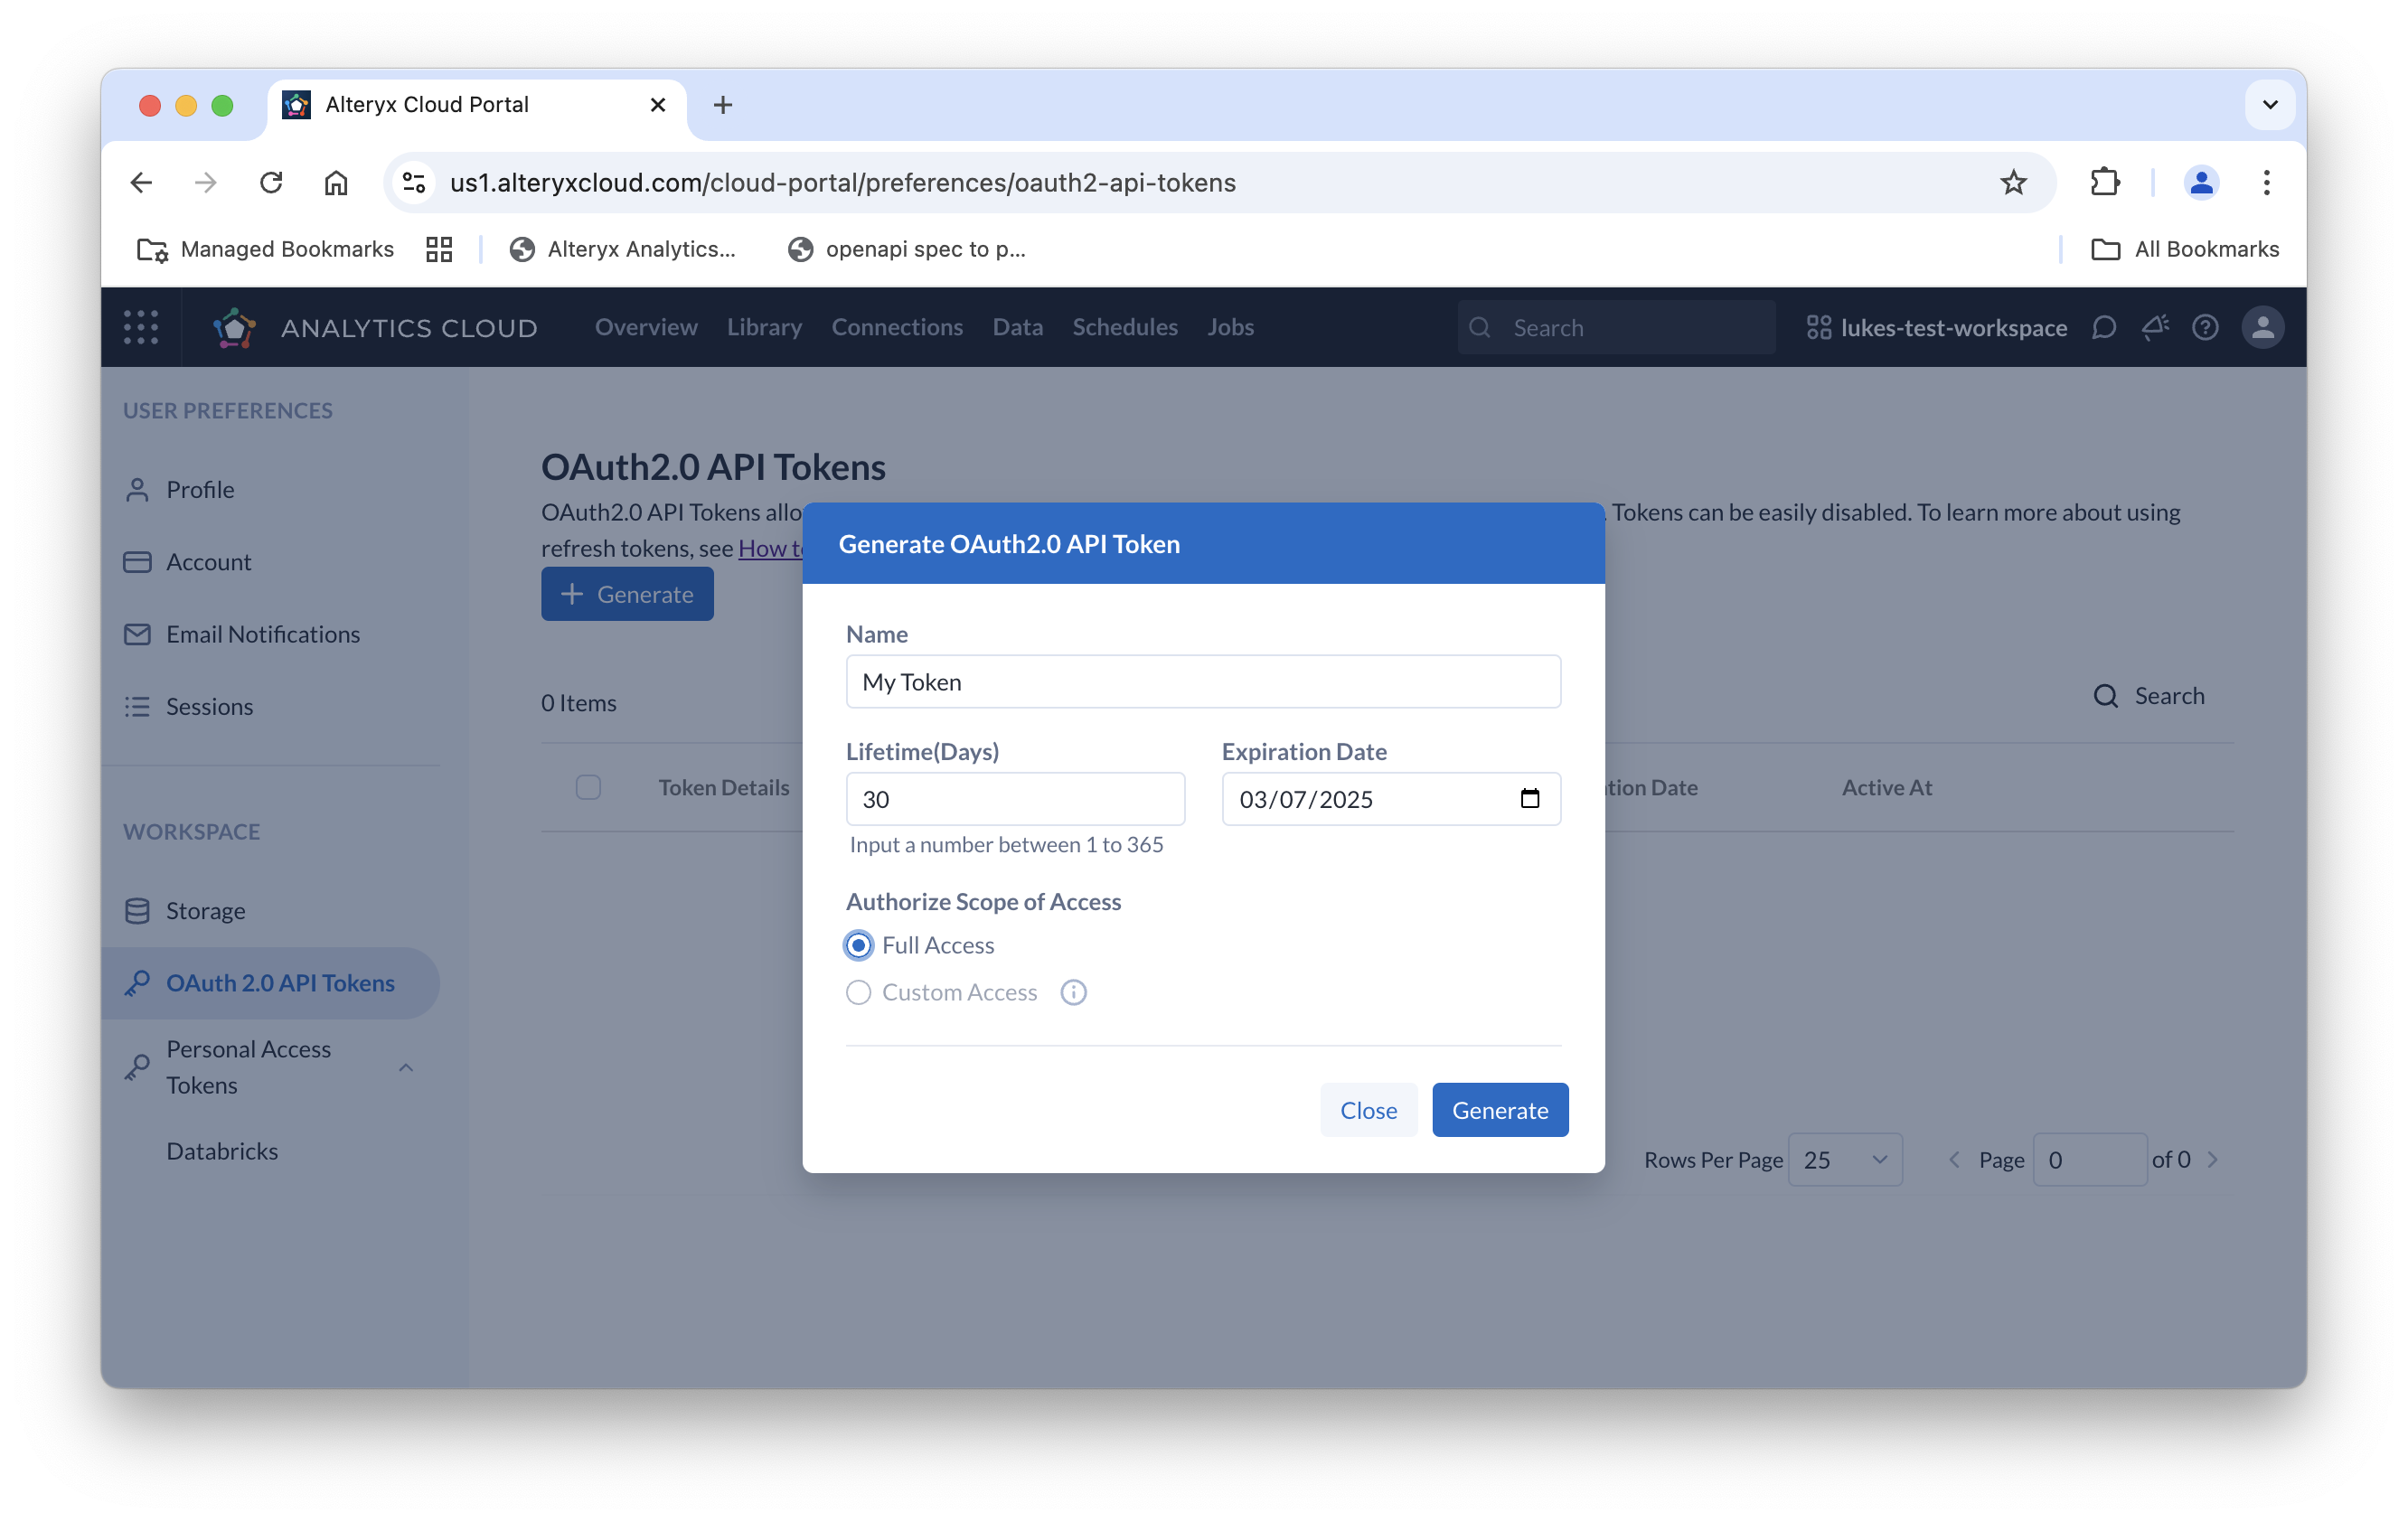Check the select-all tokens checkbox
Viewport: 2408px width, 1522px height.
click(x=589, y=788)
